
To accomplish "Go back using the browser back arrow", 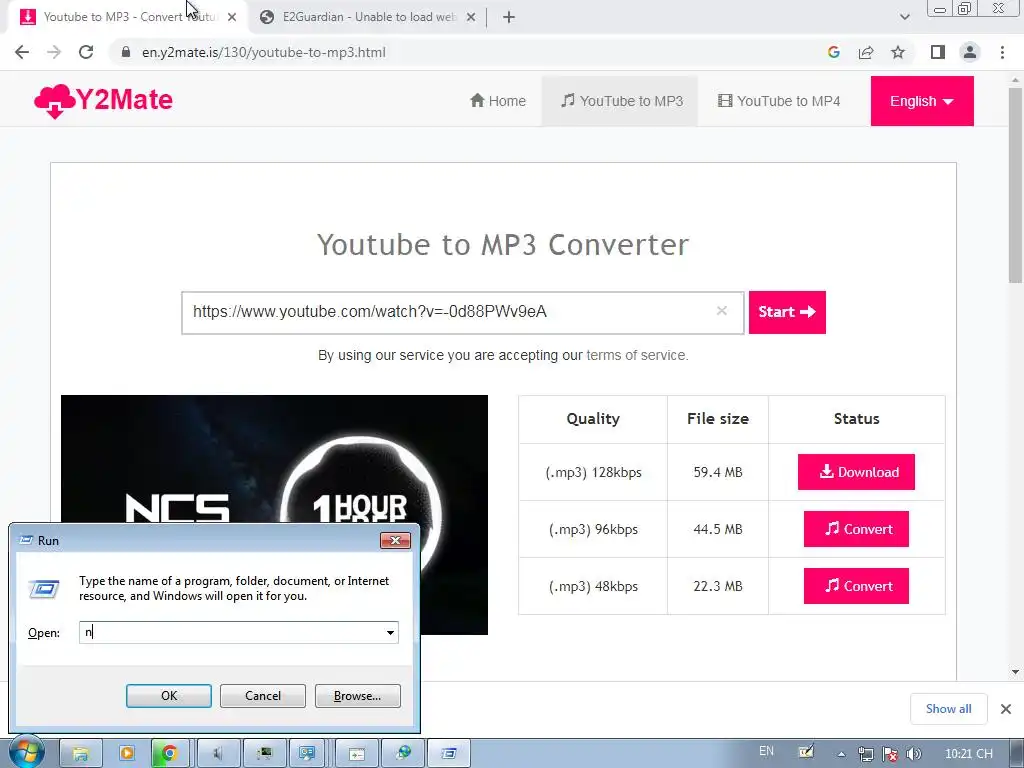I will tap(22, 52).
